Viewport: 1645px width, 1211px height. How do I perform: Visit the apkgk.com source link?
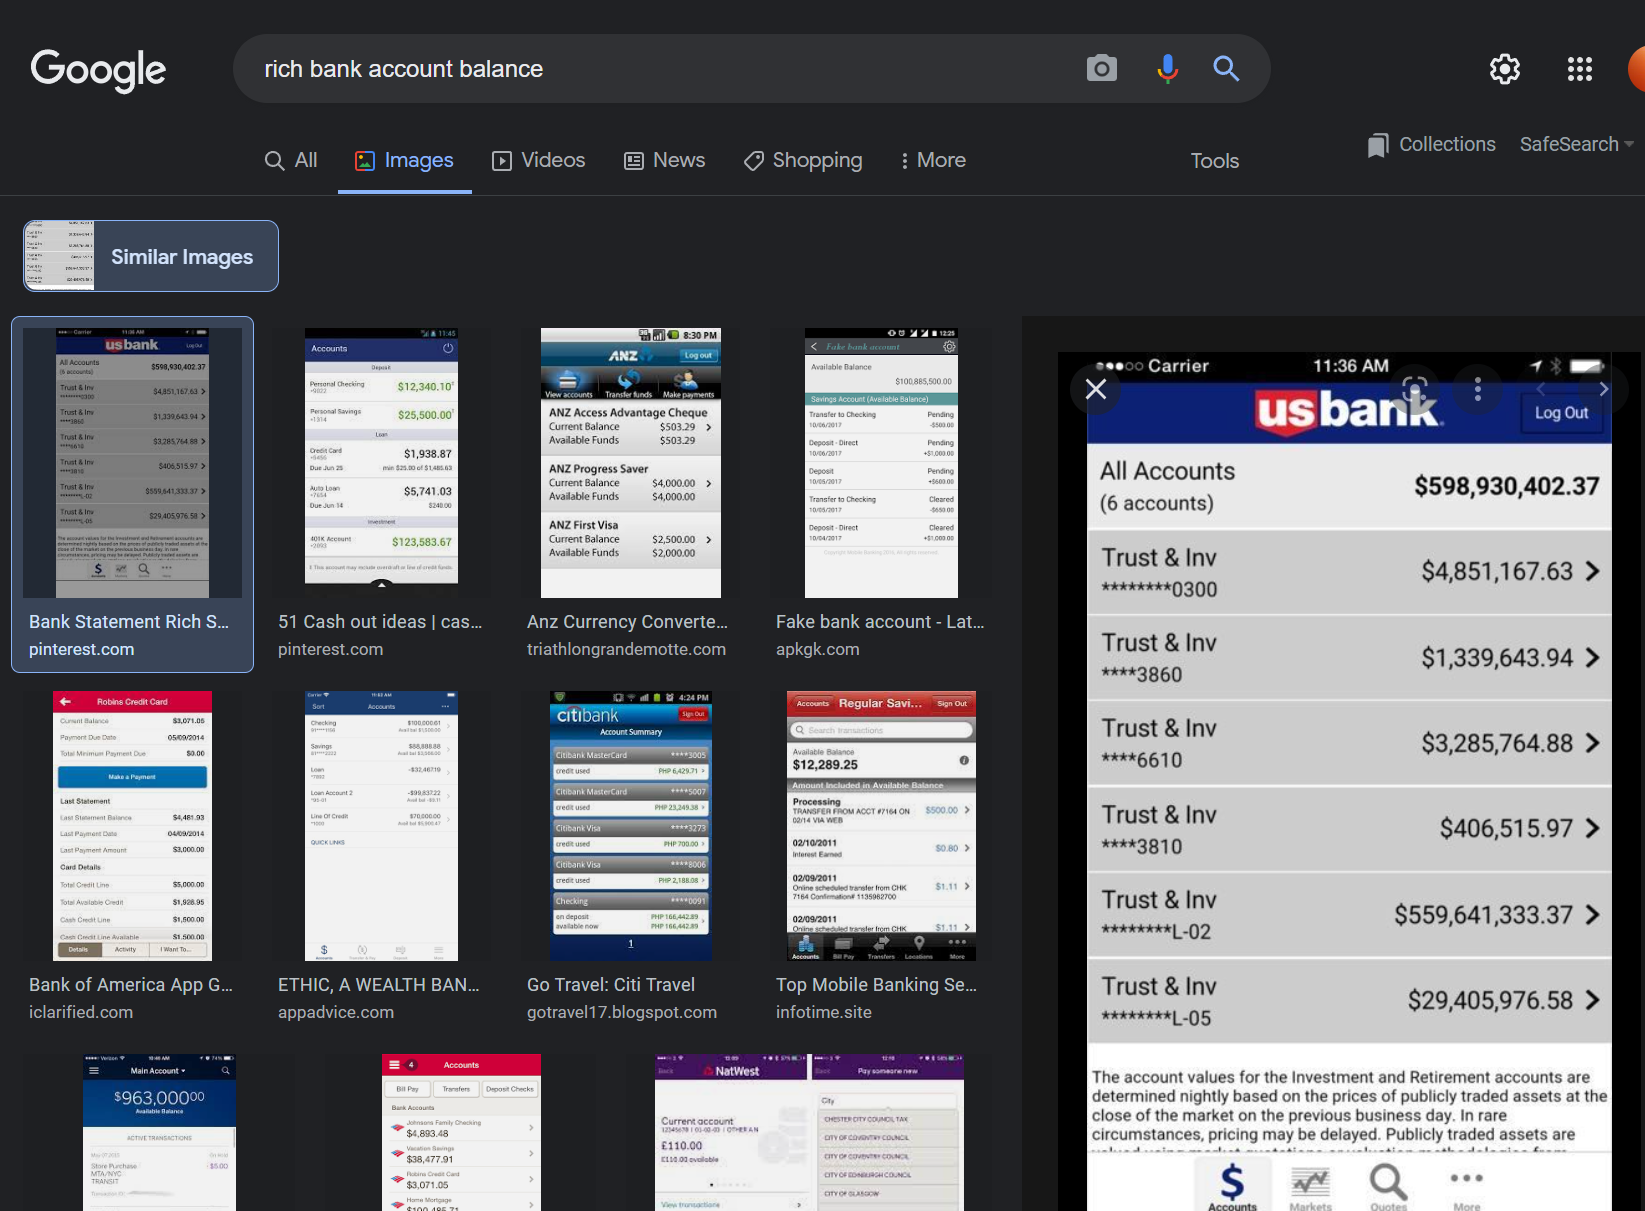(x=818, y=649)
